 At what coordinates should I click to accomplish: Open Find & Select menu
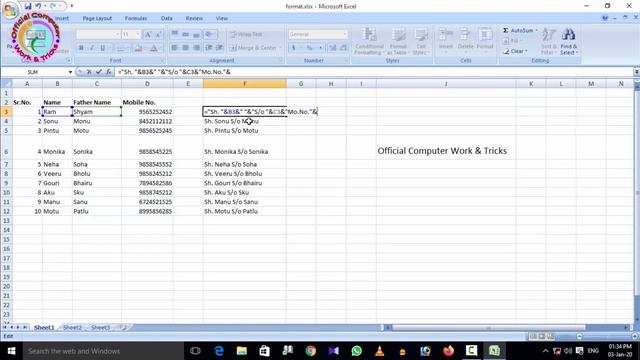(x=569, y=41)
